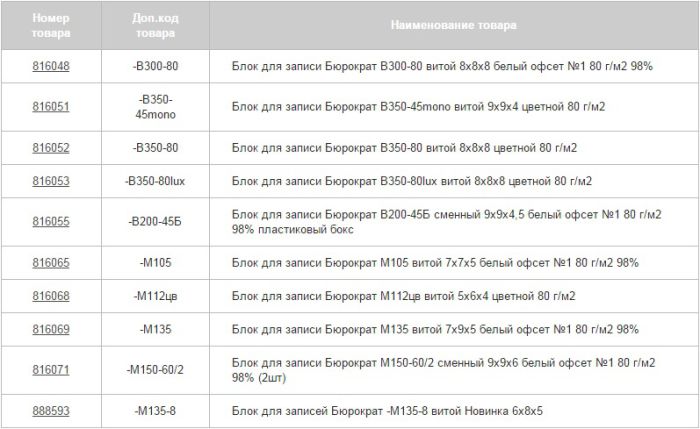The image size is (700, 429).
Task: Select the -B300-80 code cell
Action: [155, 67]
